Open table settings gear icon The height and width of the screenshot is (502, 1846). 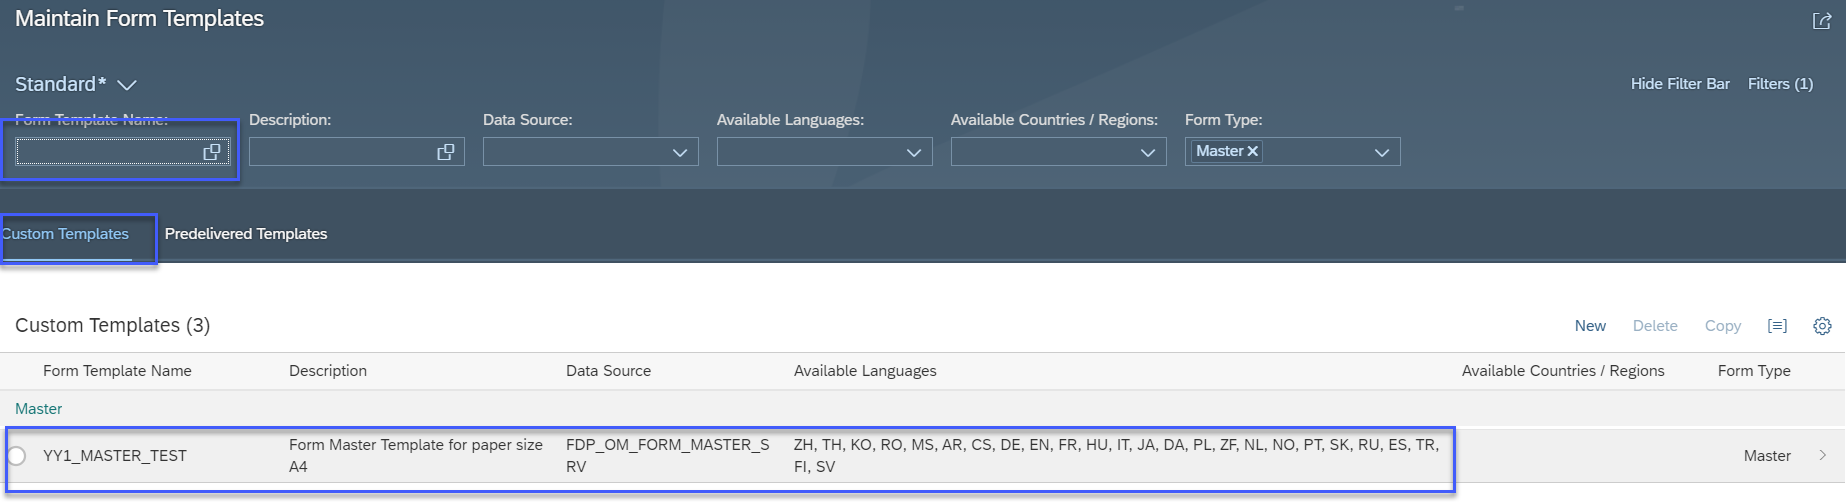point(1822,326)
